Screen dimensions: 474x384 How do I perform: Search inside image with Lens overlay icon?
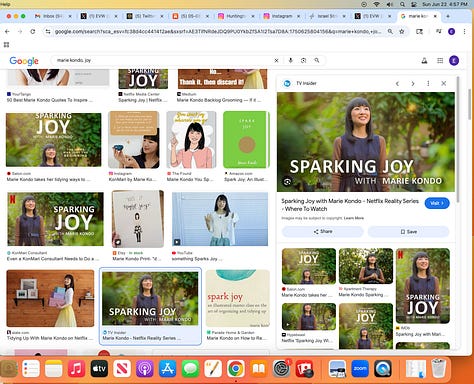(x=287, y=182)
